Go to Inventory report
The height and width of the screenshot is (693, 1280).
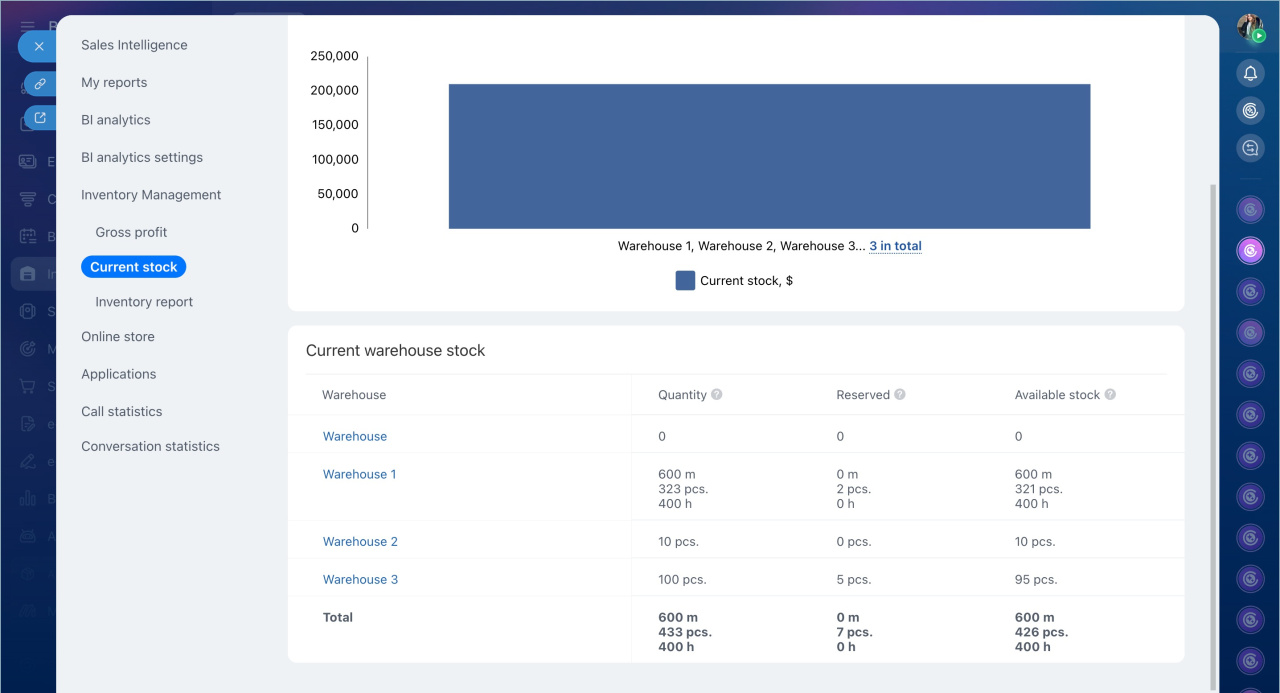(144, 302)
